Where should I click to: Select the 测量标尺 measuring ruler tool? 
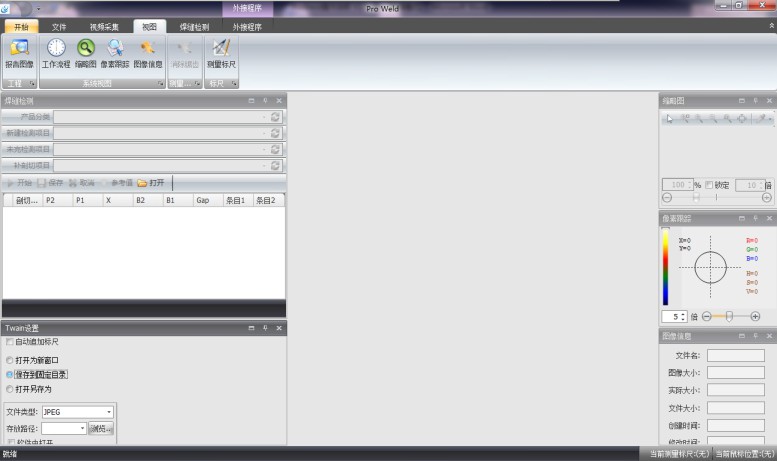click(220, 52)
